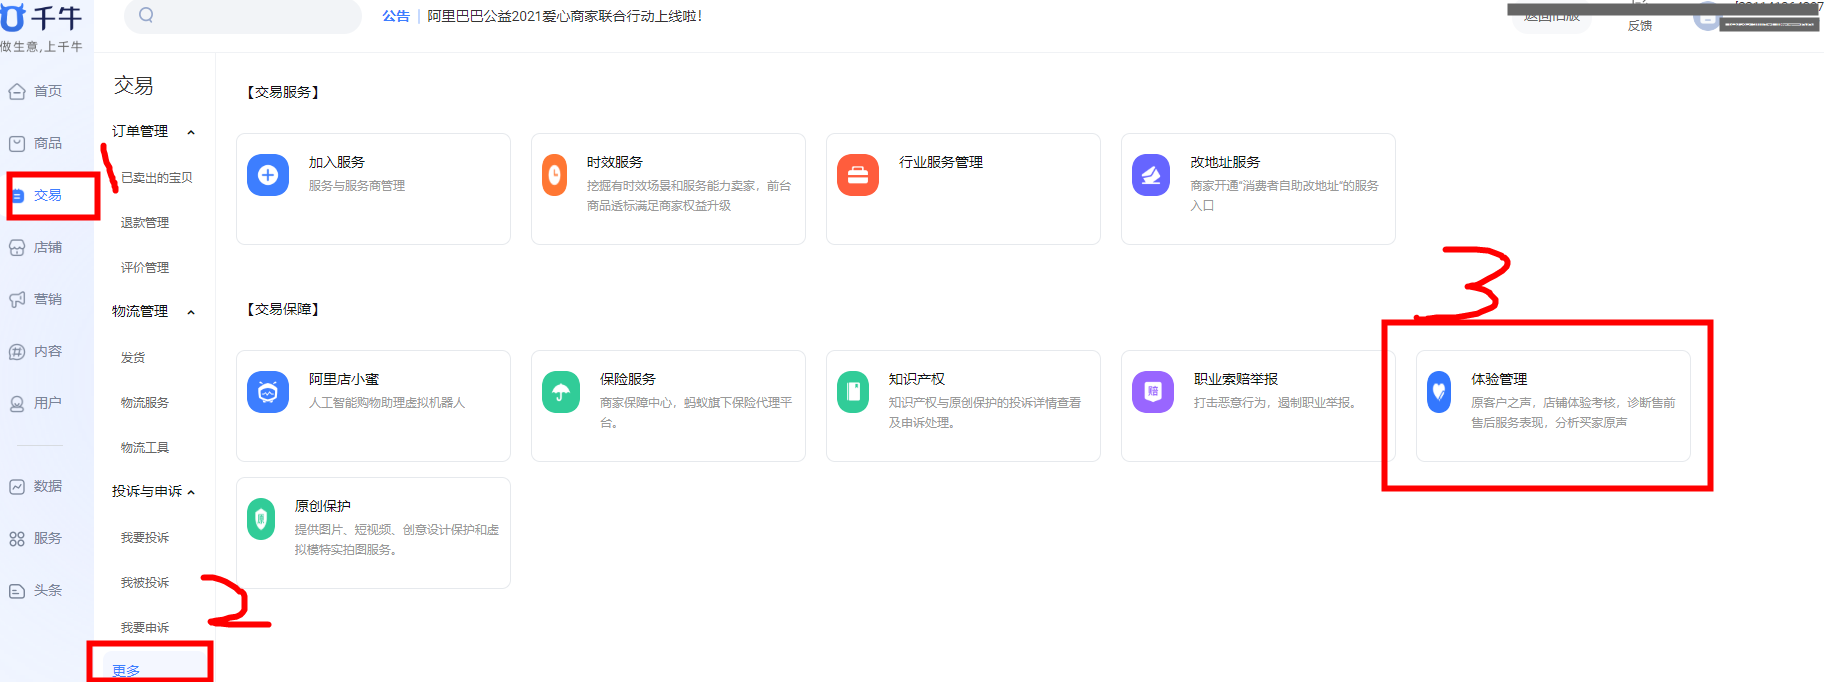Open the 阿里店小蜜 robot icon
The image size is (1824, 682).
tap(268, 392)
